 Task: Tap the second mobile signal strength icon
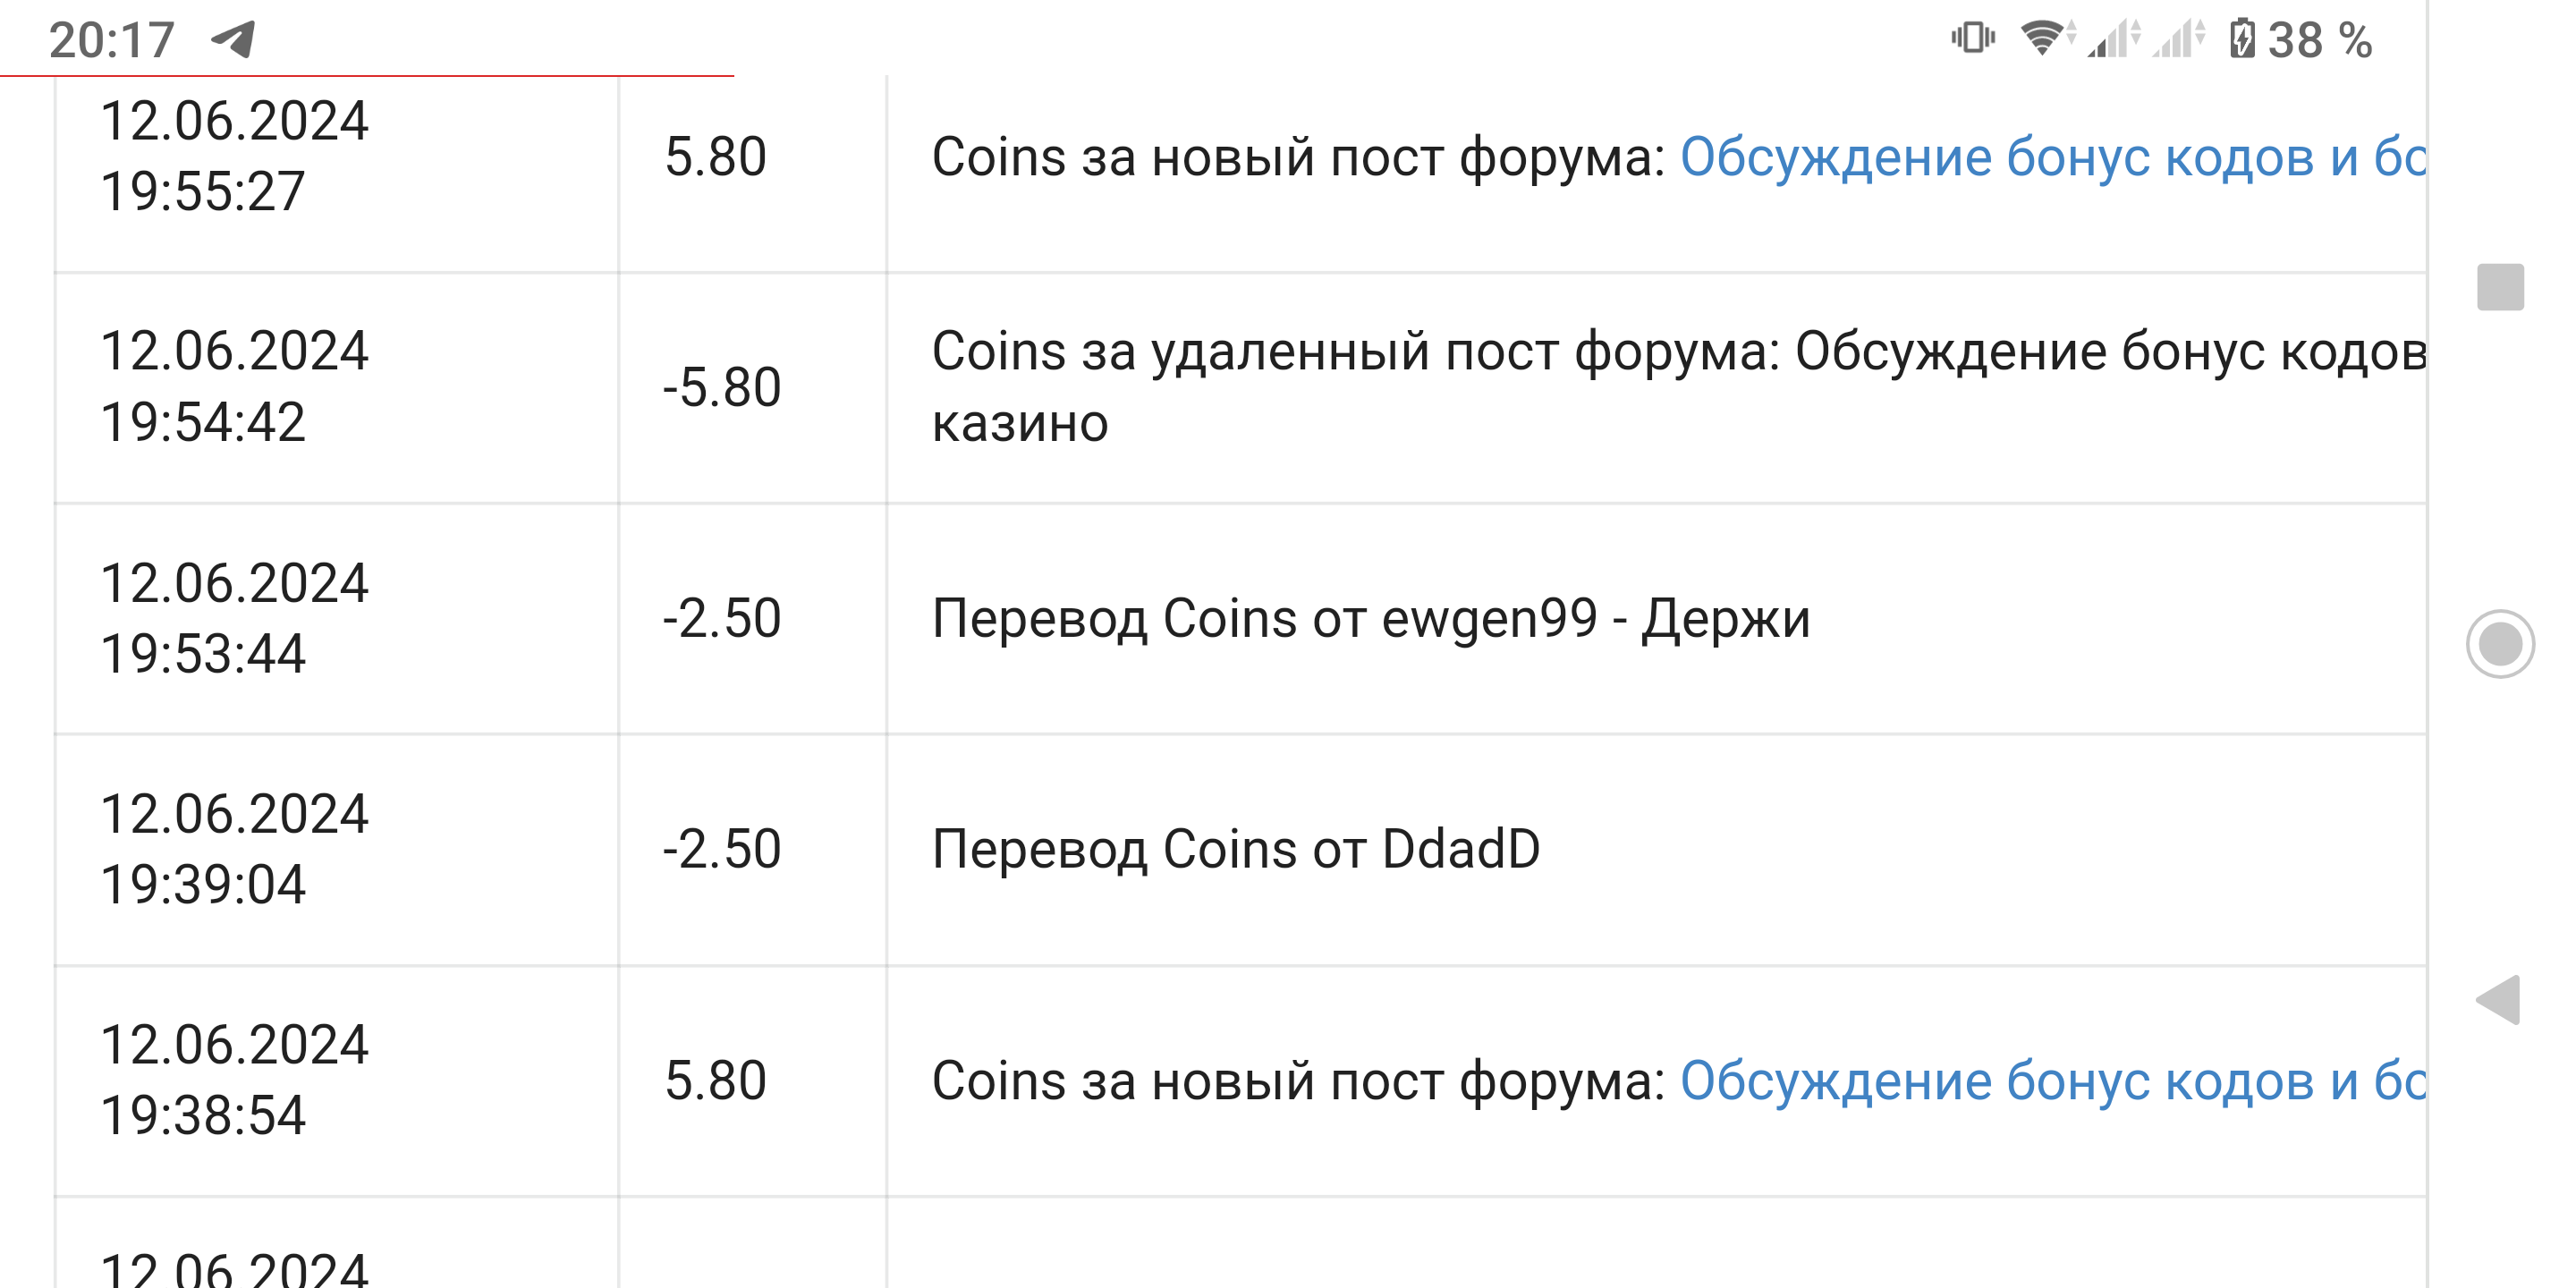[2179, 39]
